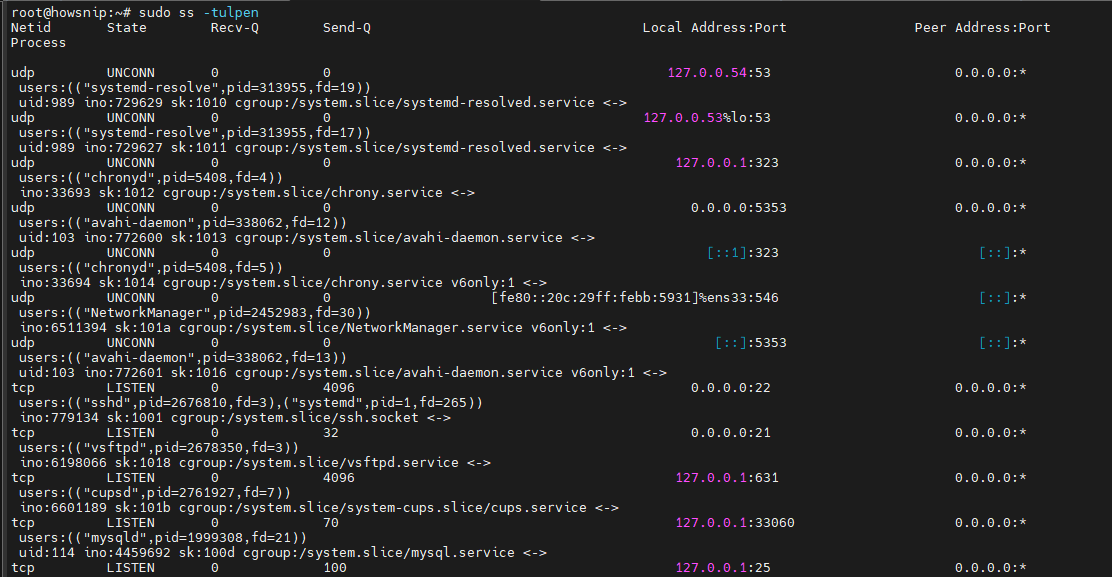Click the cgroup line for vsftpd.service
This screenshot has width=1112, height=577.
255,463
